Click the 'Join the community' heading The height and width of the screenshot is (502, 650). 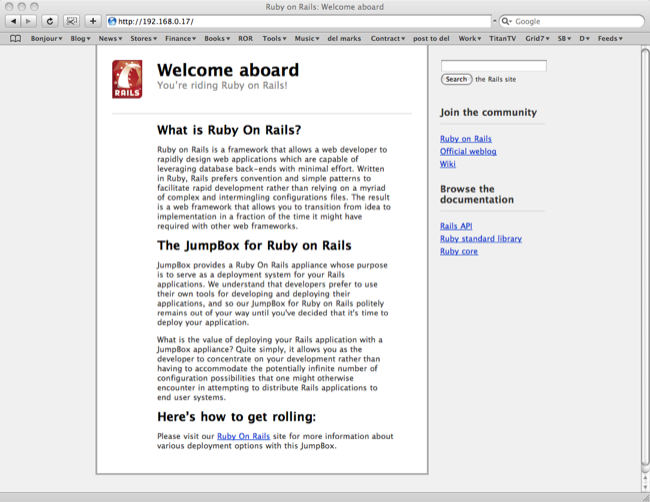pyautogui.click(x=488, y=112)
